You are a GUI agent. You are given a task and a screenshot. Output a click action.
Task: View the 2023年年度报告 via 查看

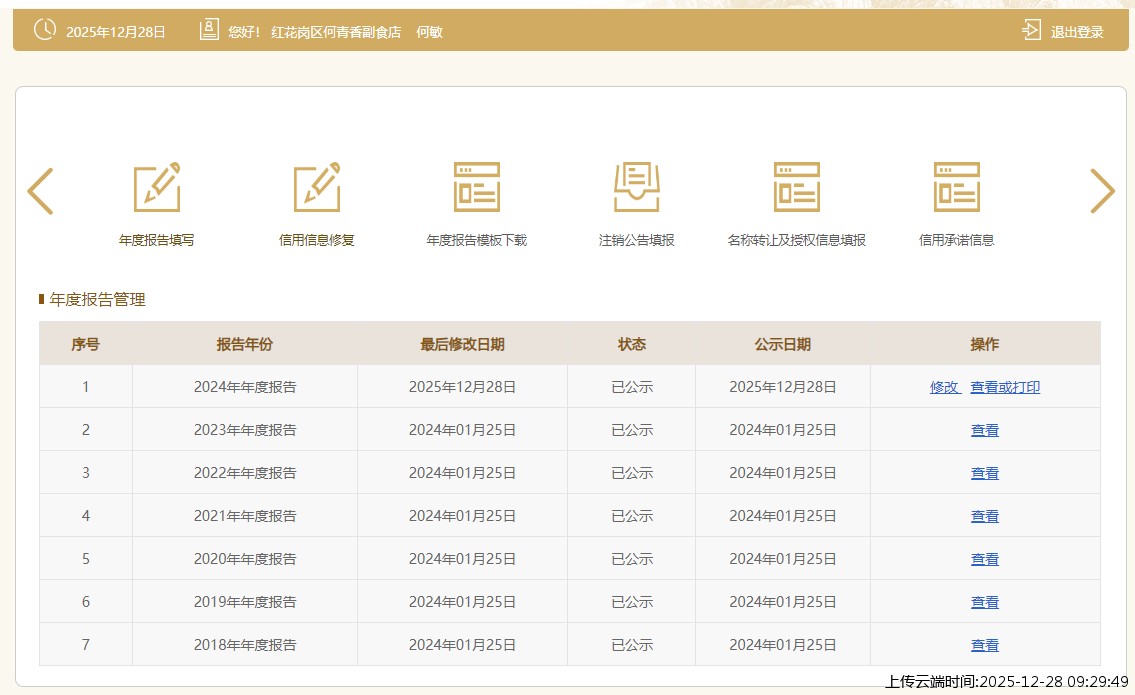coord(985,430)
